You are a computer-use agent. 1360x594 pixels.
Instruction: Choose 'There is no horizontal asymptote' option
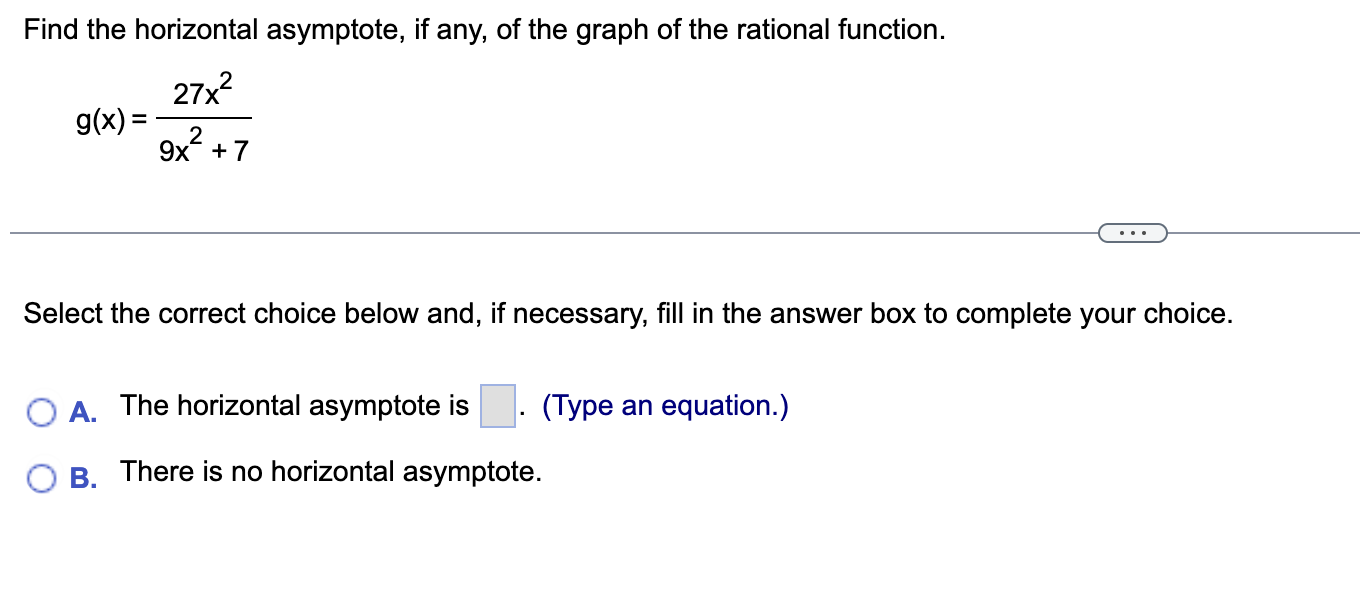[x=330, y=471]
